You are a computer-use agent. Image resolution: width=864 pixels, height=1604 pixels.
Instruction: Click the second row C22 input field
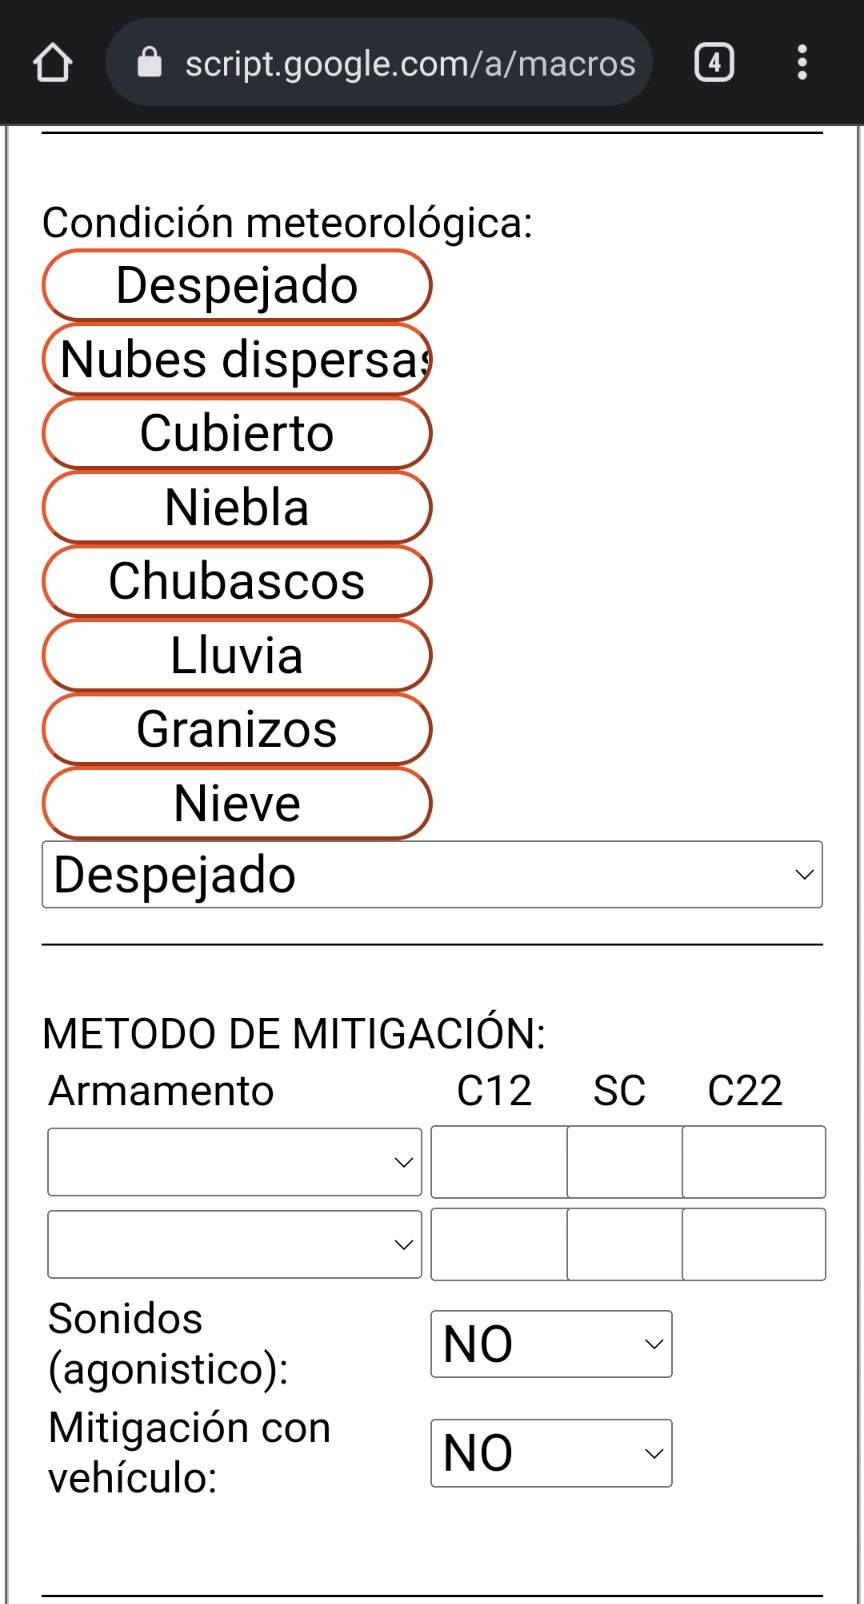[x=754, y=1244]
